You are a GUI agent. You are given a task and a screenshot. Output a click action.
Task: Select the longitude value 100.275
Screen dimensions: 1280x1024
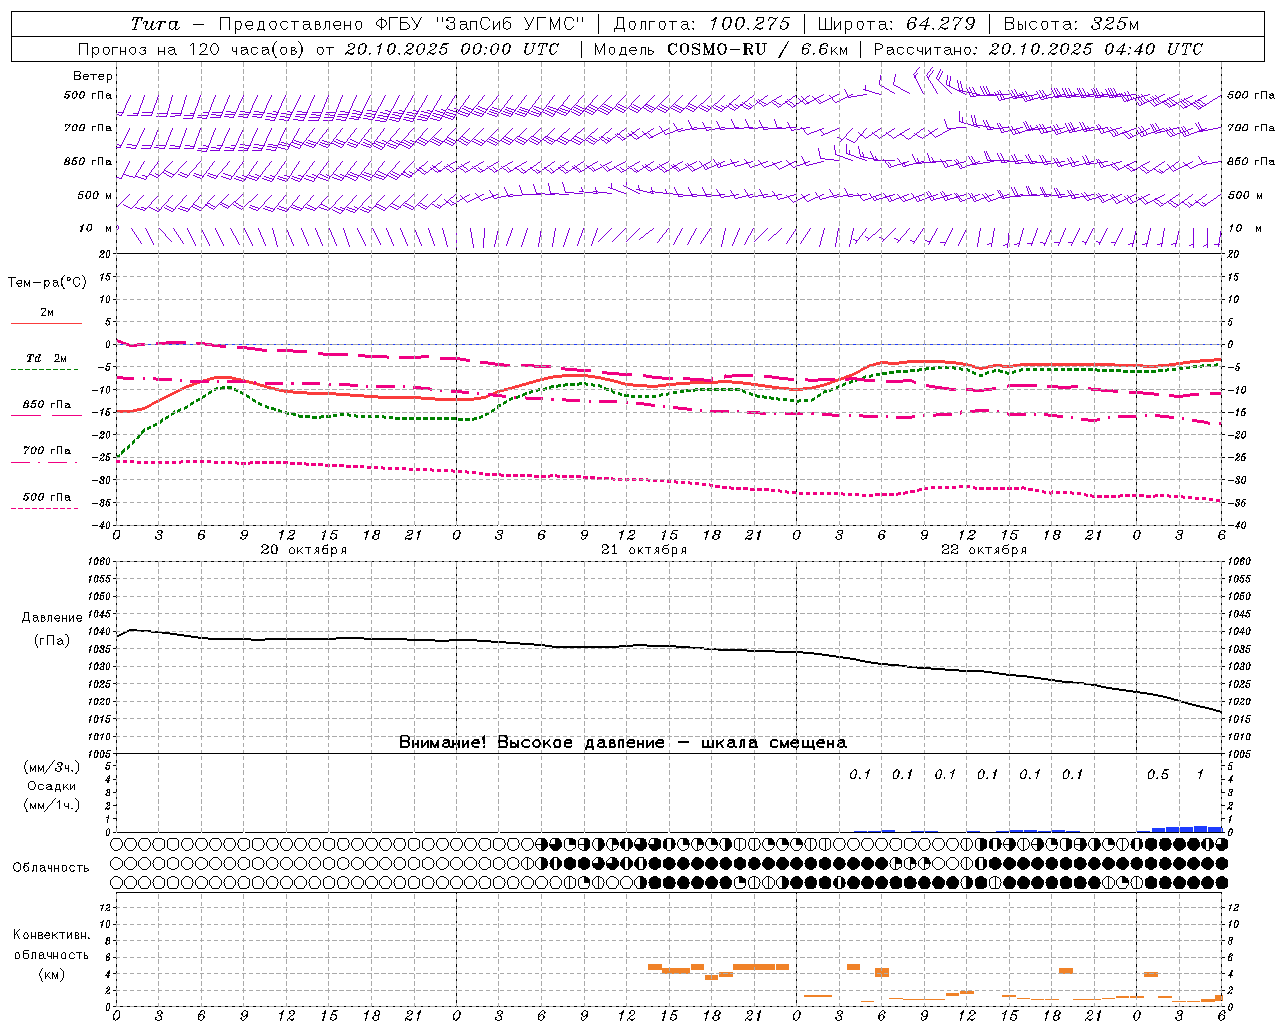click(x=749, y=24)
